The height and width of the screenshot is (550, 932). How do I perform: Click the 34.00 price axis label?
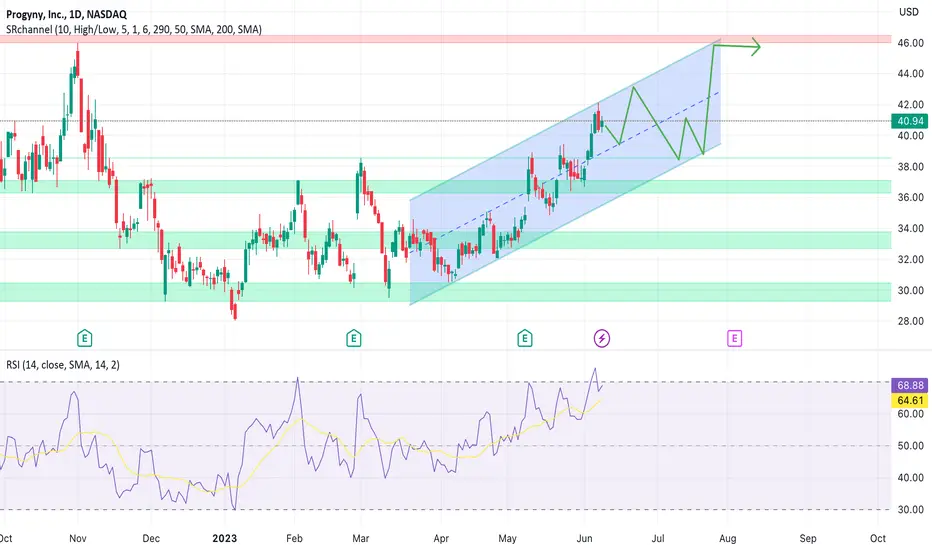(x=910, y=228)
